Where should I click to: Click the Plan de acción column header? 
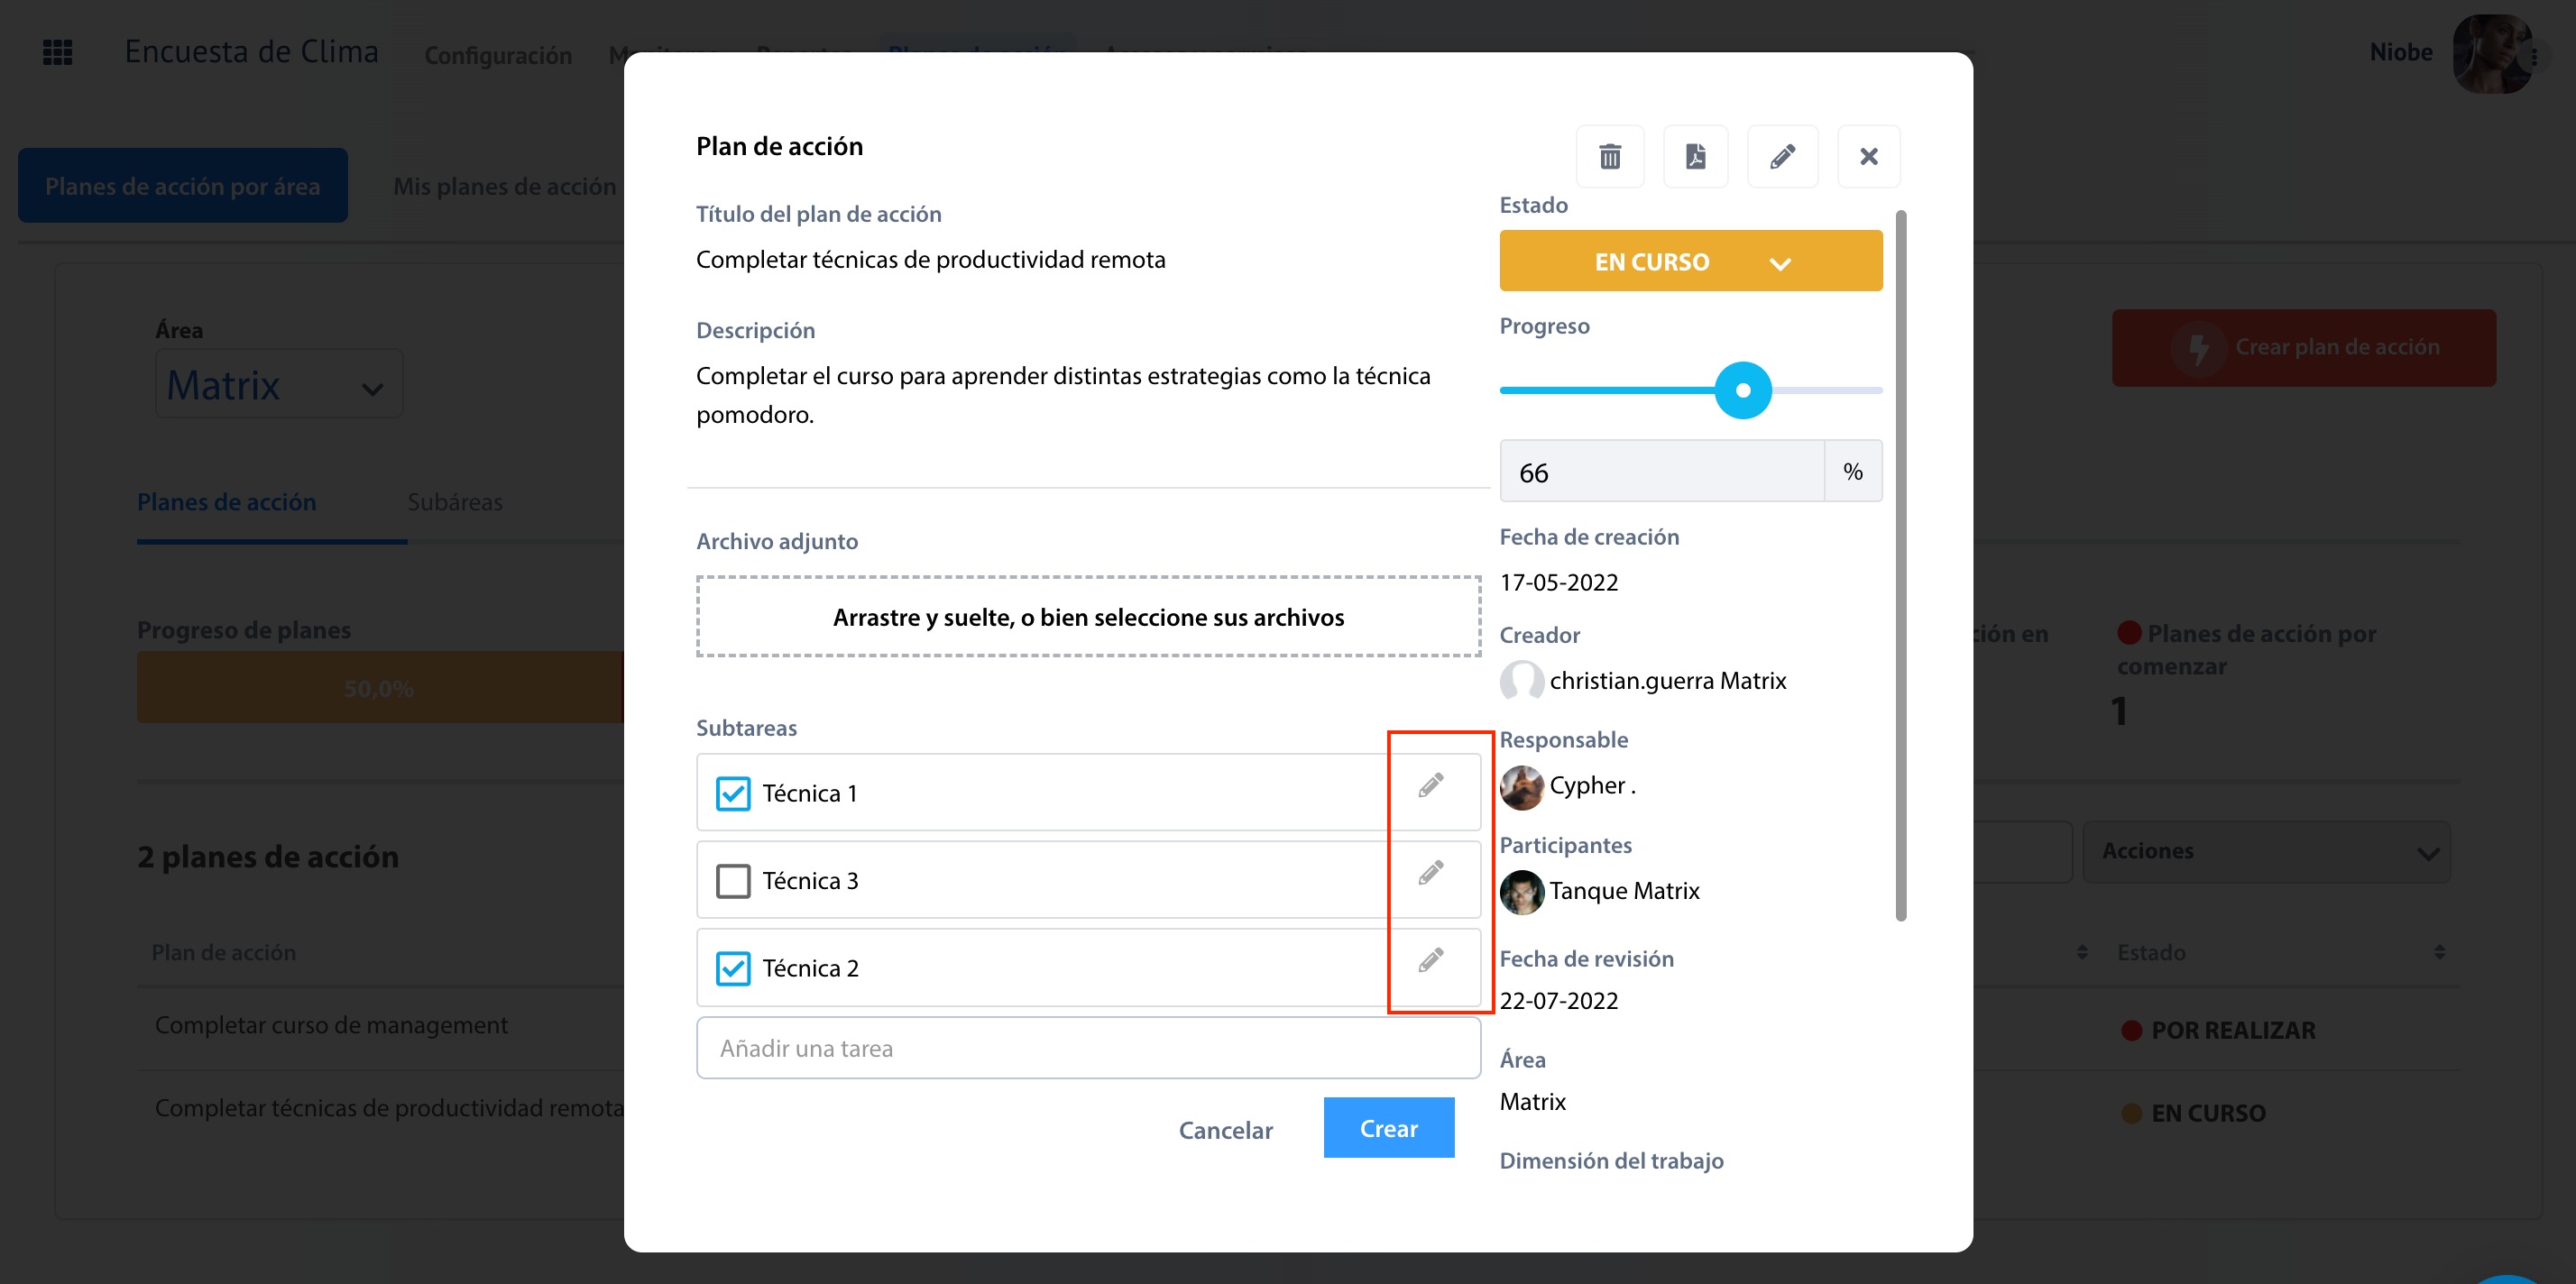pos(223,952)
